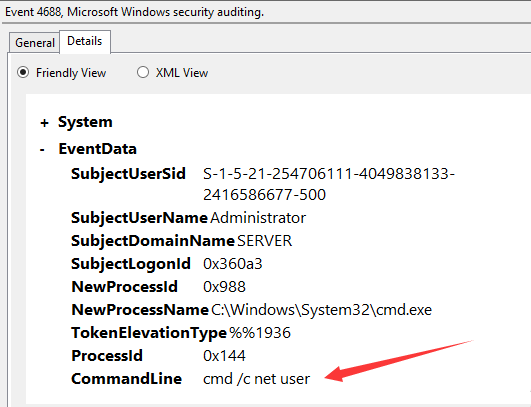531x407 pixels.
Task: Click the CommandLine field label
Action: tap(126, 379)
